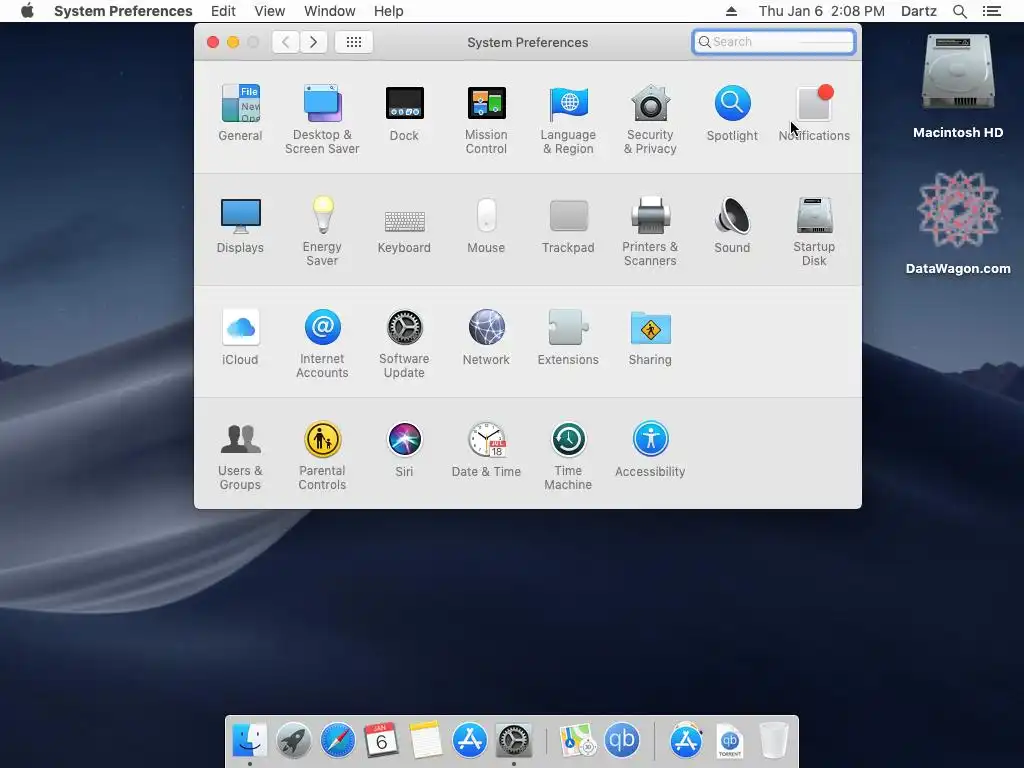1024x768 pixels.
Task: Open Accessibility preferences pane
Action: coord(650,449)
